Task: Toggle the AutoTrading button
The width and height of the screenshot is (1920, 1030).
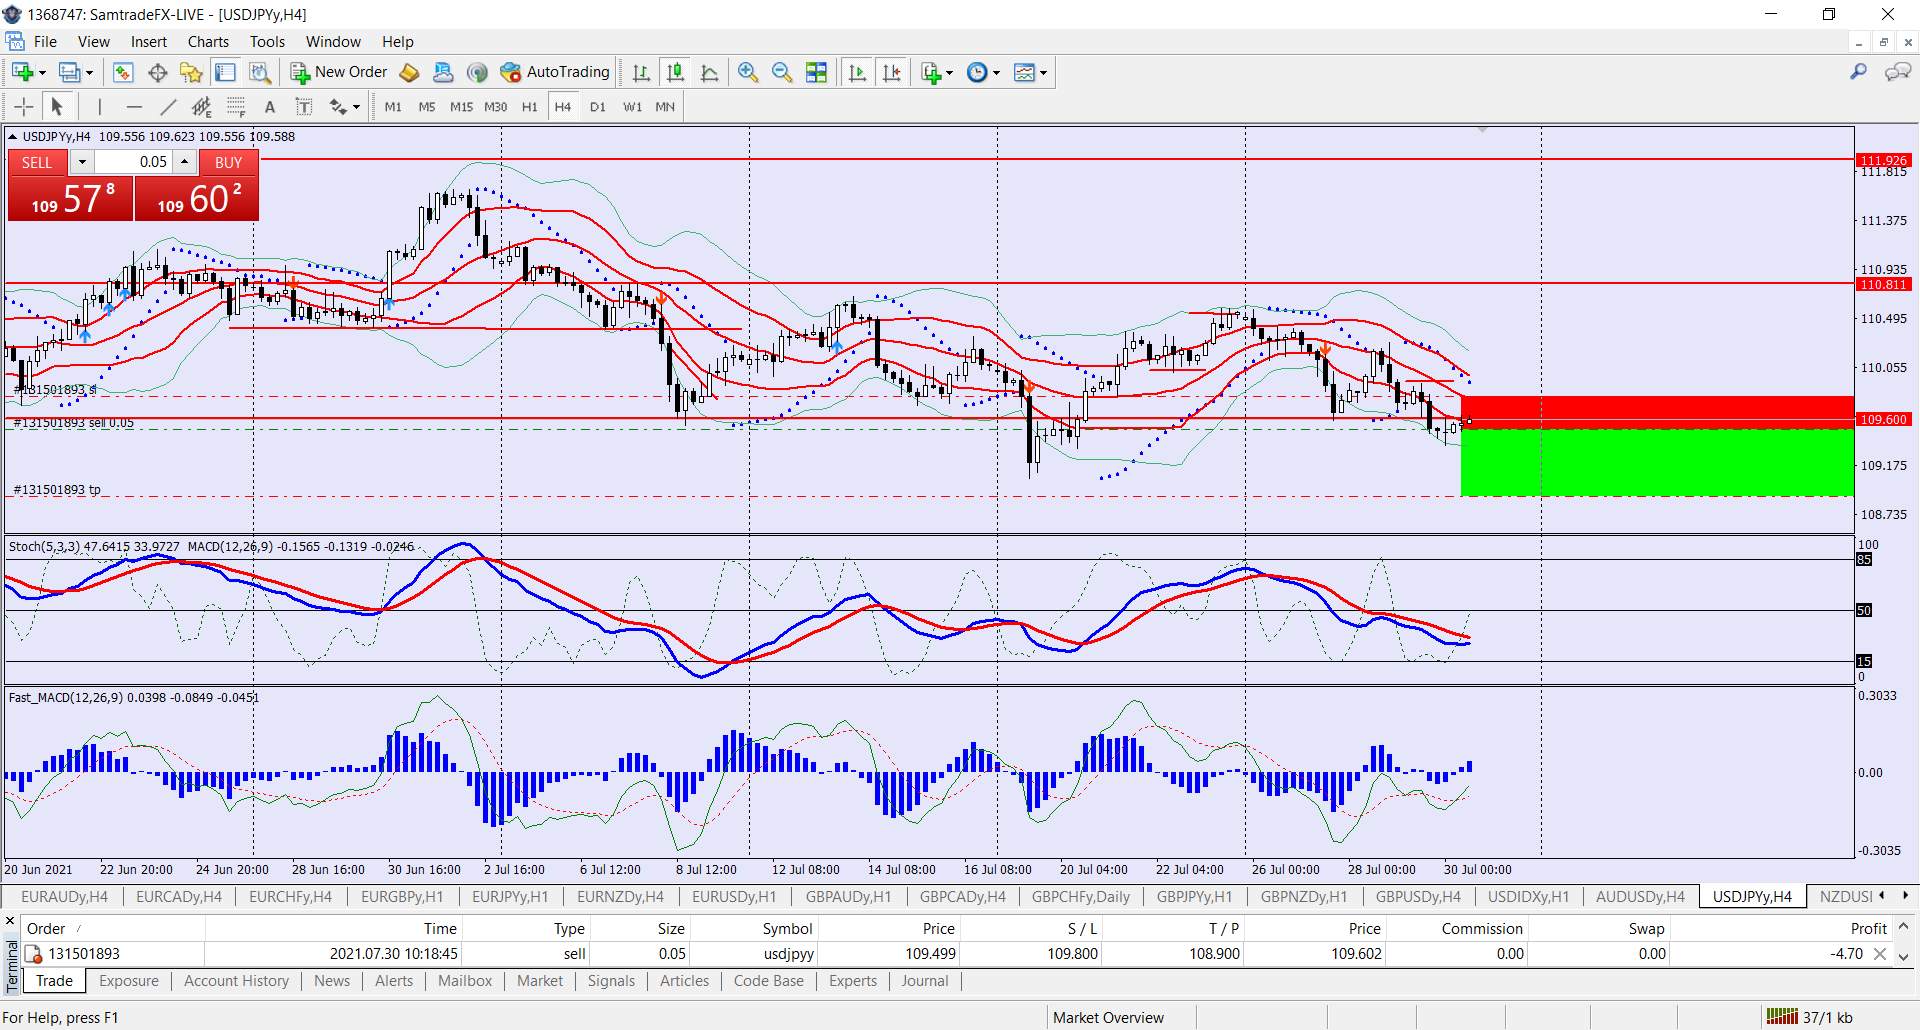Action: (555, 72)
